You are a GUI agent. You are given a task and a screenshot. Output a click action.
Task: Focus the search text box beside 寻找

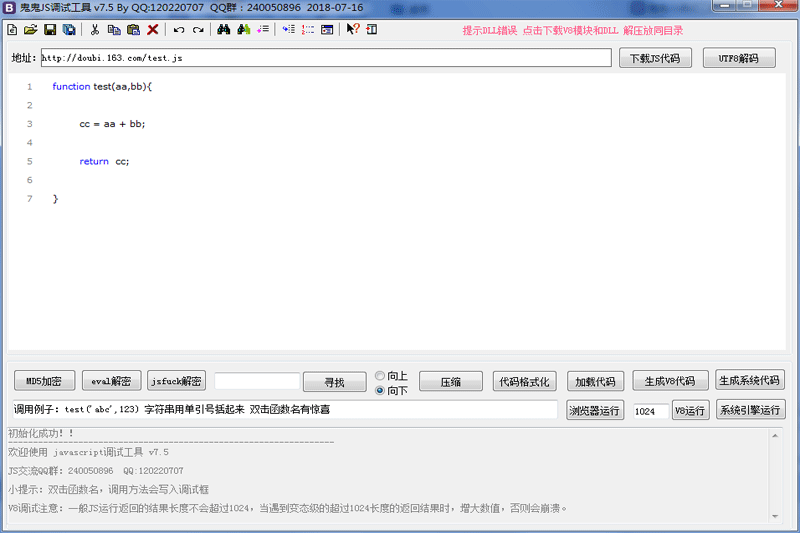(257, 381)
